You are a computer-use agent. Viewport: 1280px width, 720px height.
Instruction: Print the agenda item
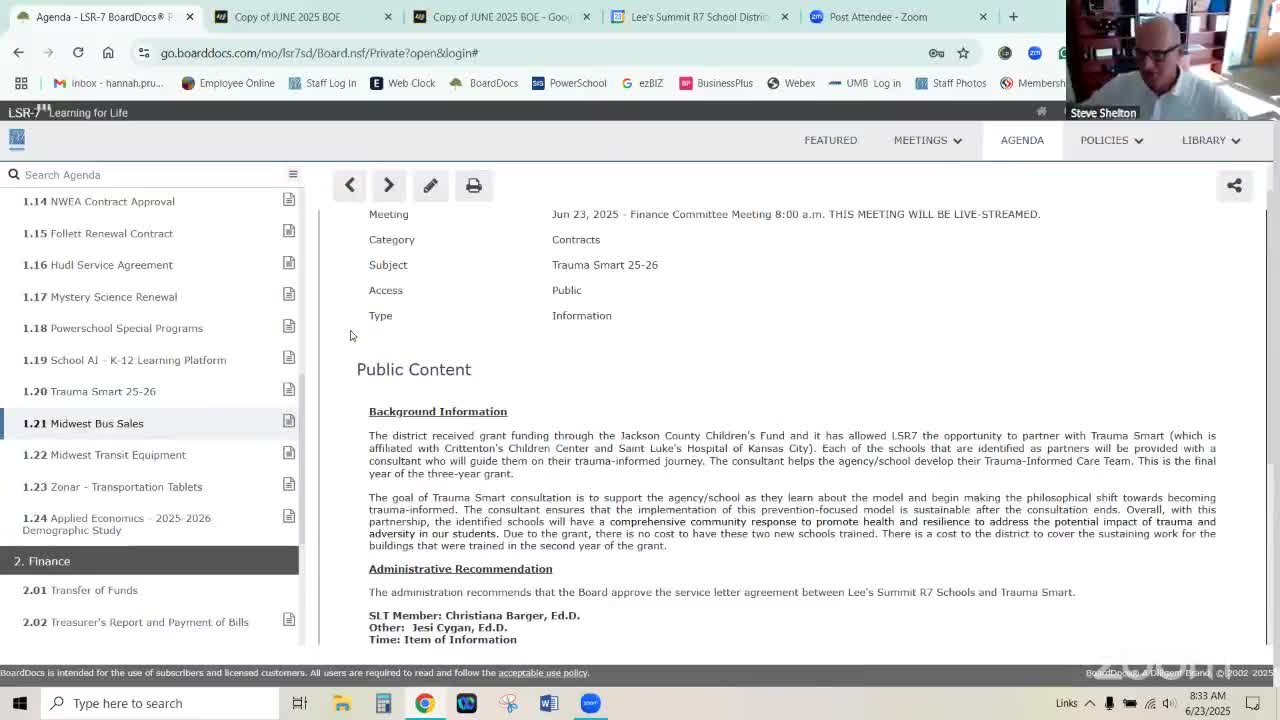[x=474, y=185]
